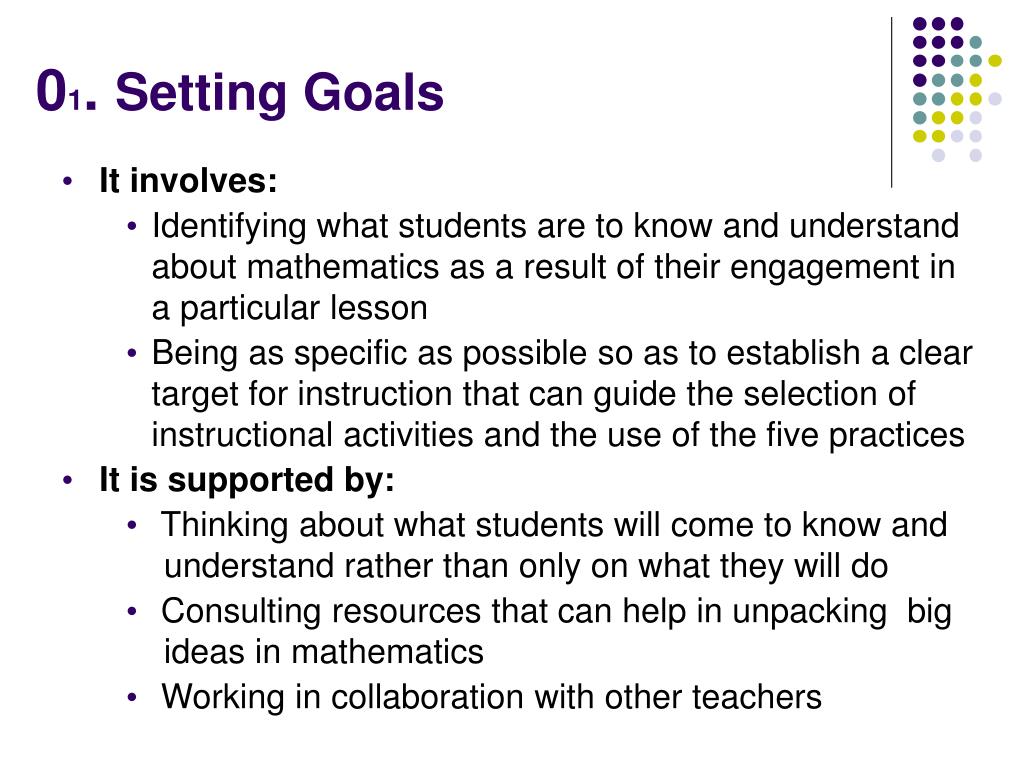Click the large "0" numeral in the title

[52, 91]
